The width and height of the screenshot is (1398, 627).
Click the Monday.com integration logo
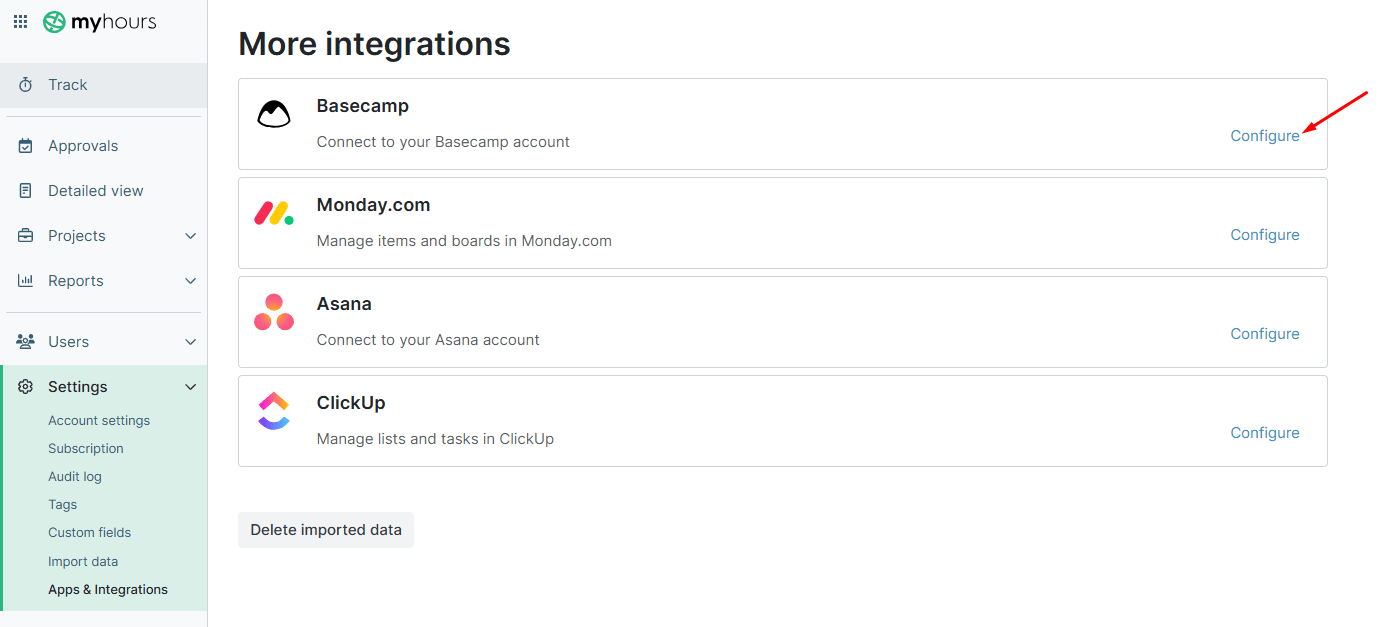coord(274,212)
